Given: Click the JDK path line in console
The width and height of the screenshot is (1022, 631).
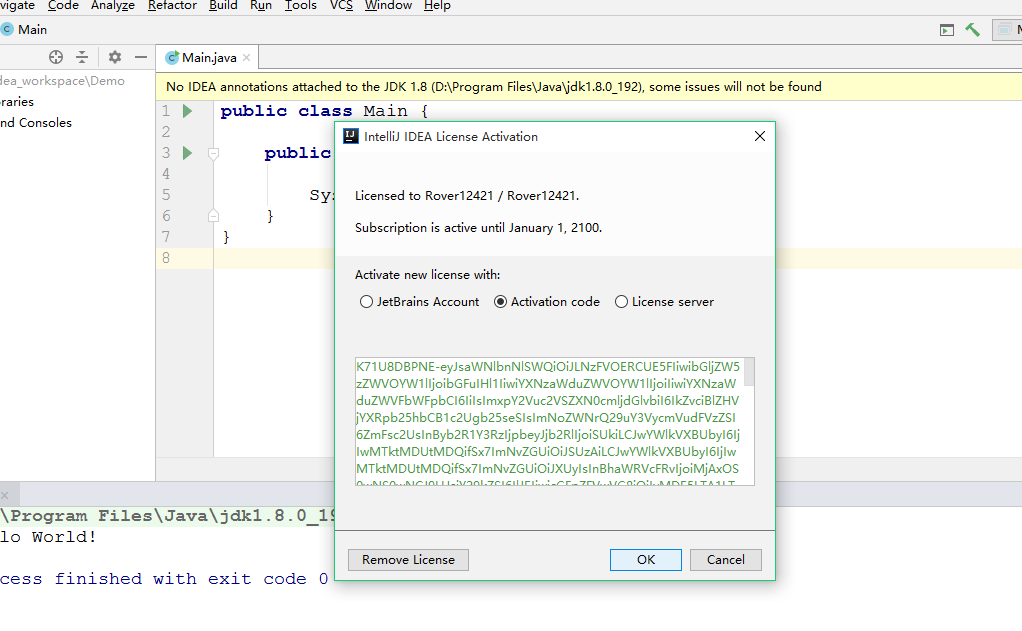Looking at the screenshot, I should (x=168, y=516).
